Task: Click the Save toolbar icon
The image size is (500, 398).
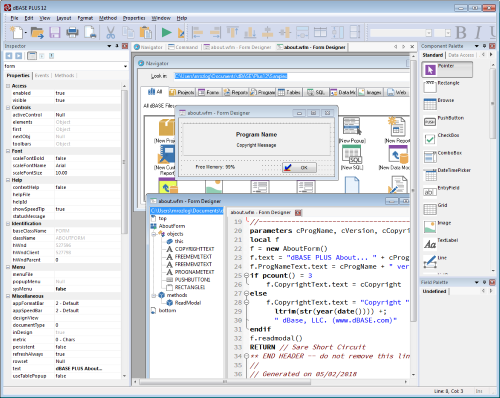Action: (55, 32)
